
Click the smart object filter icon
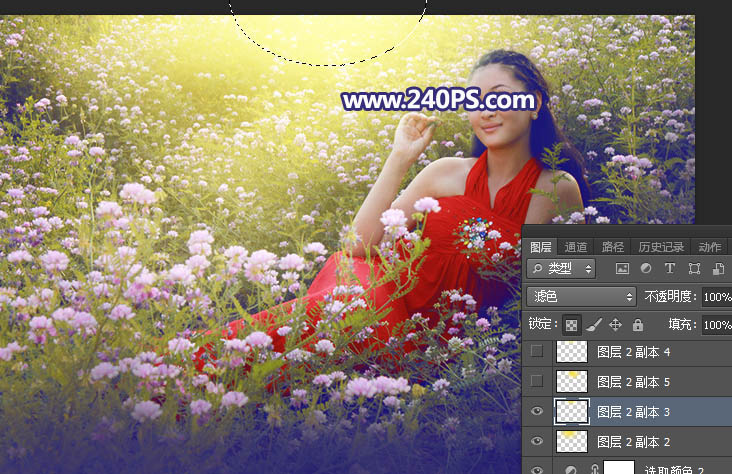[718, 269]
